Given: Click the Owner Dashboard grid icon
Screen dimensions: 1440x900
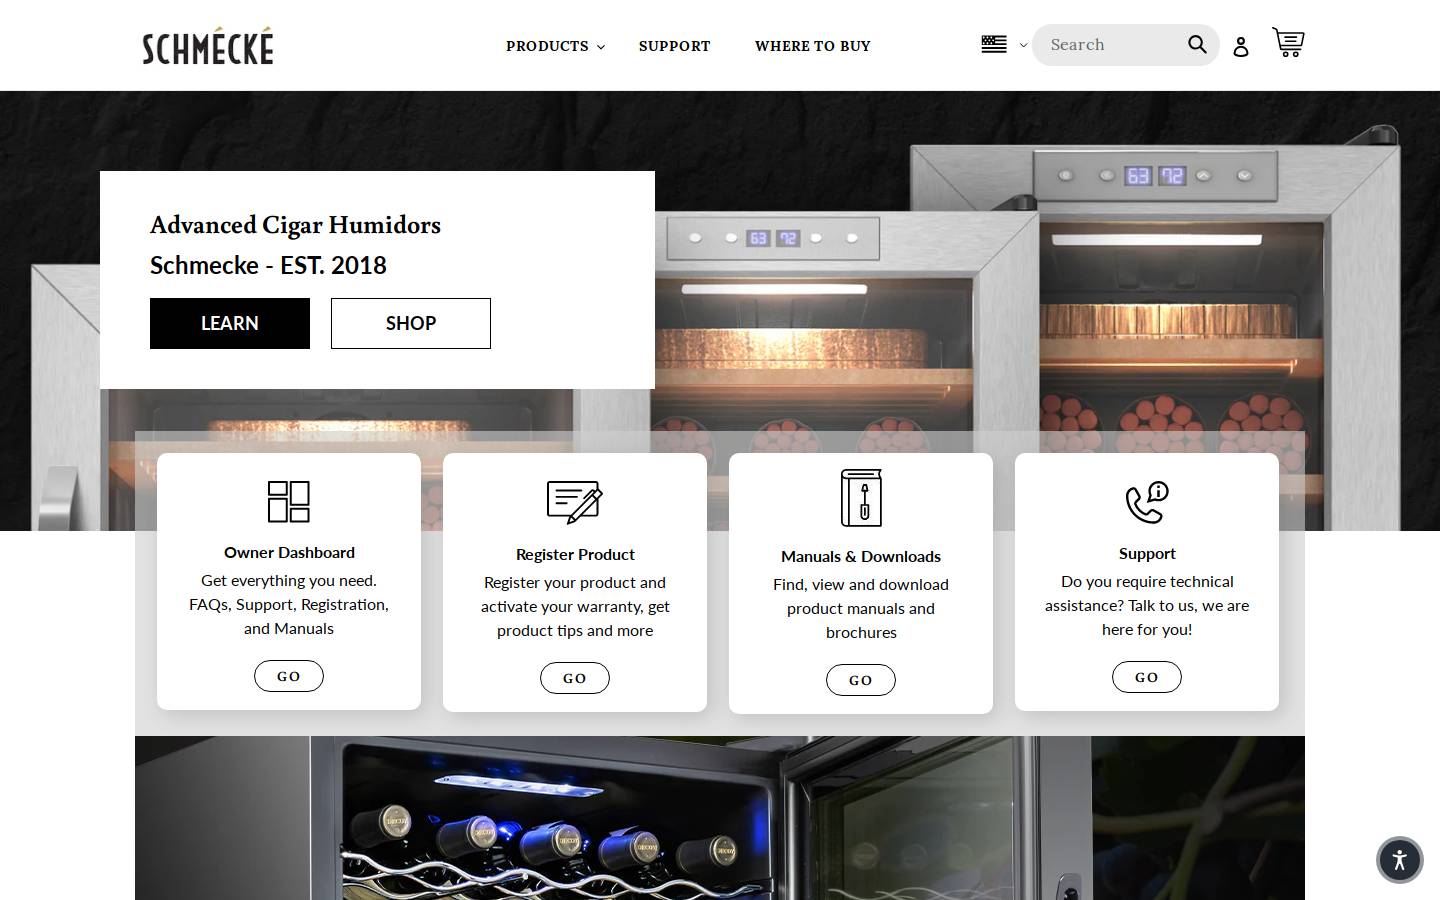Looking at the screenshot, I should point(289,501).
